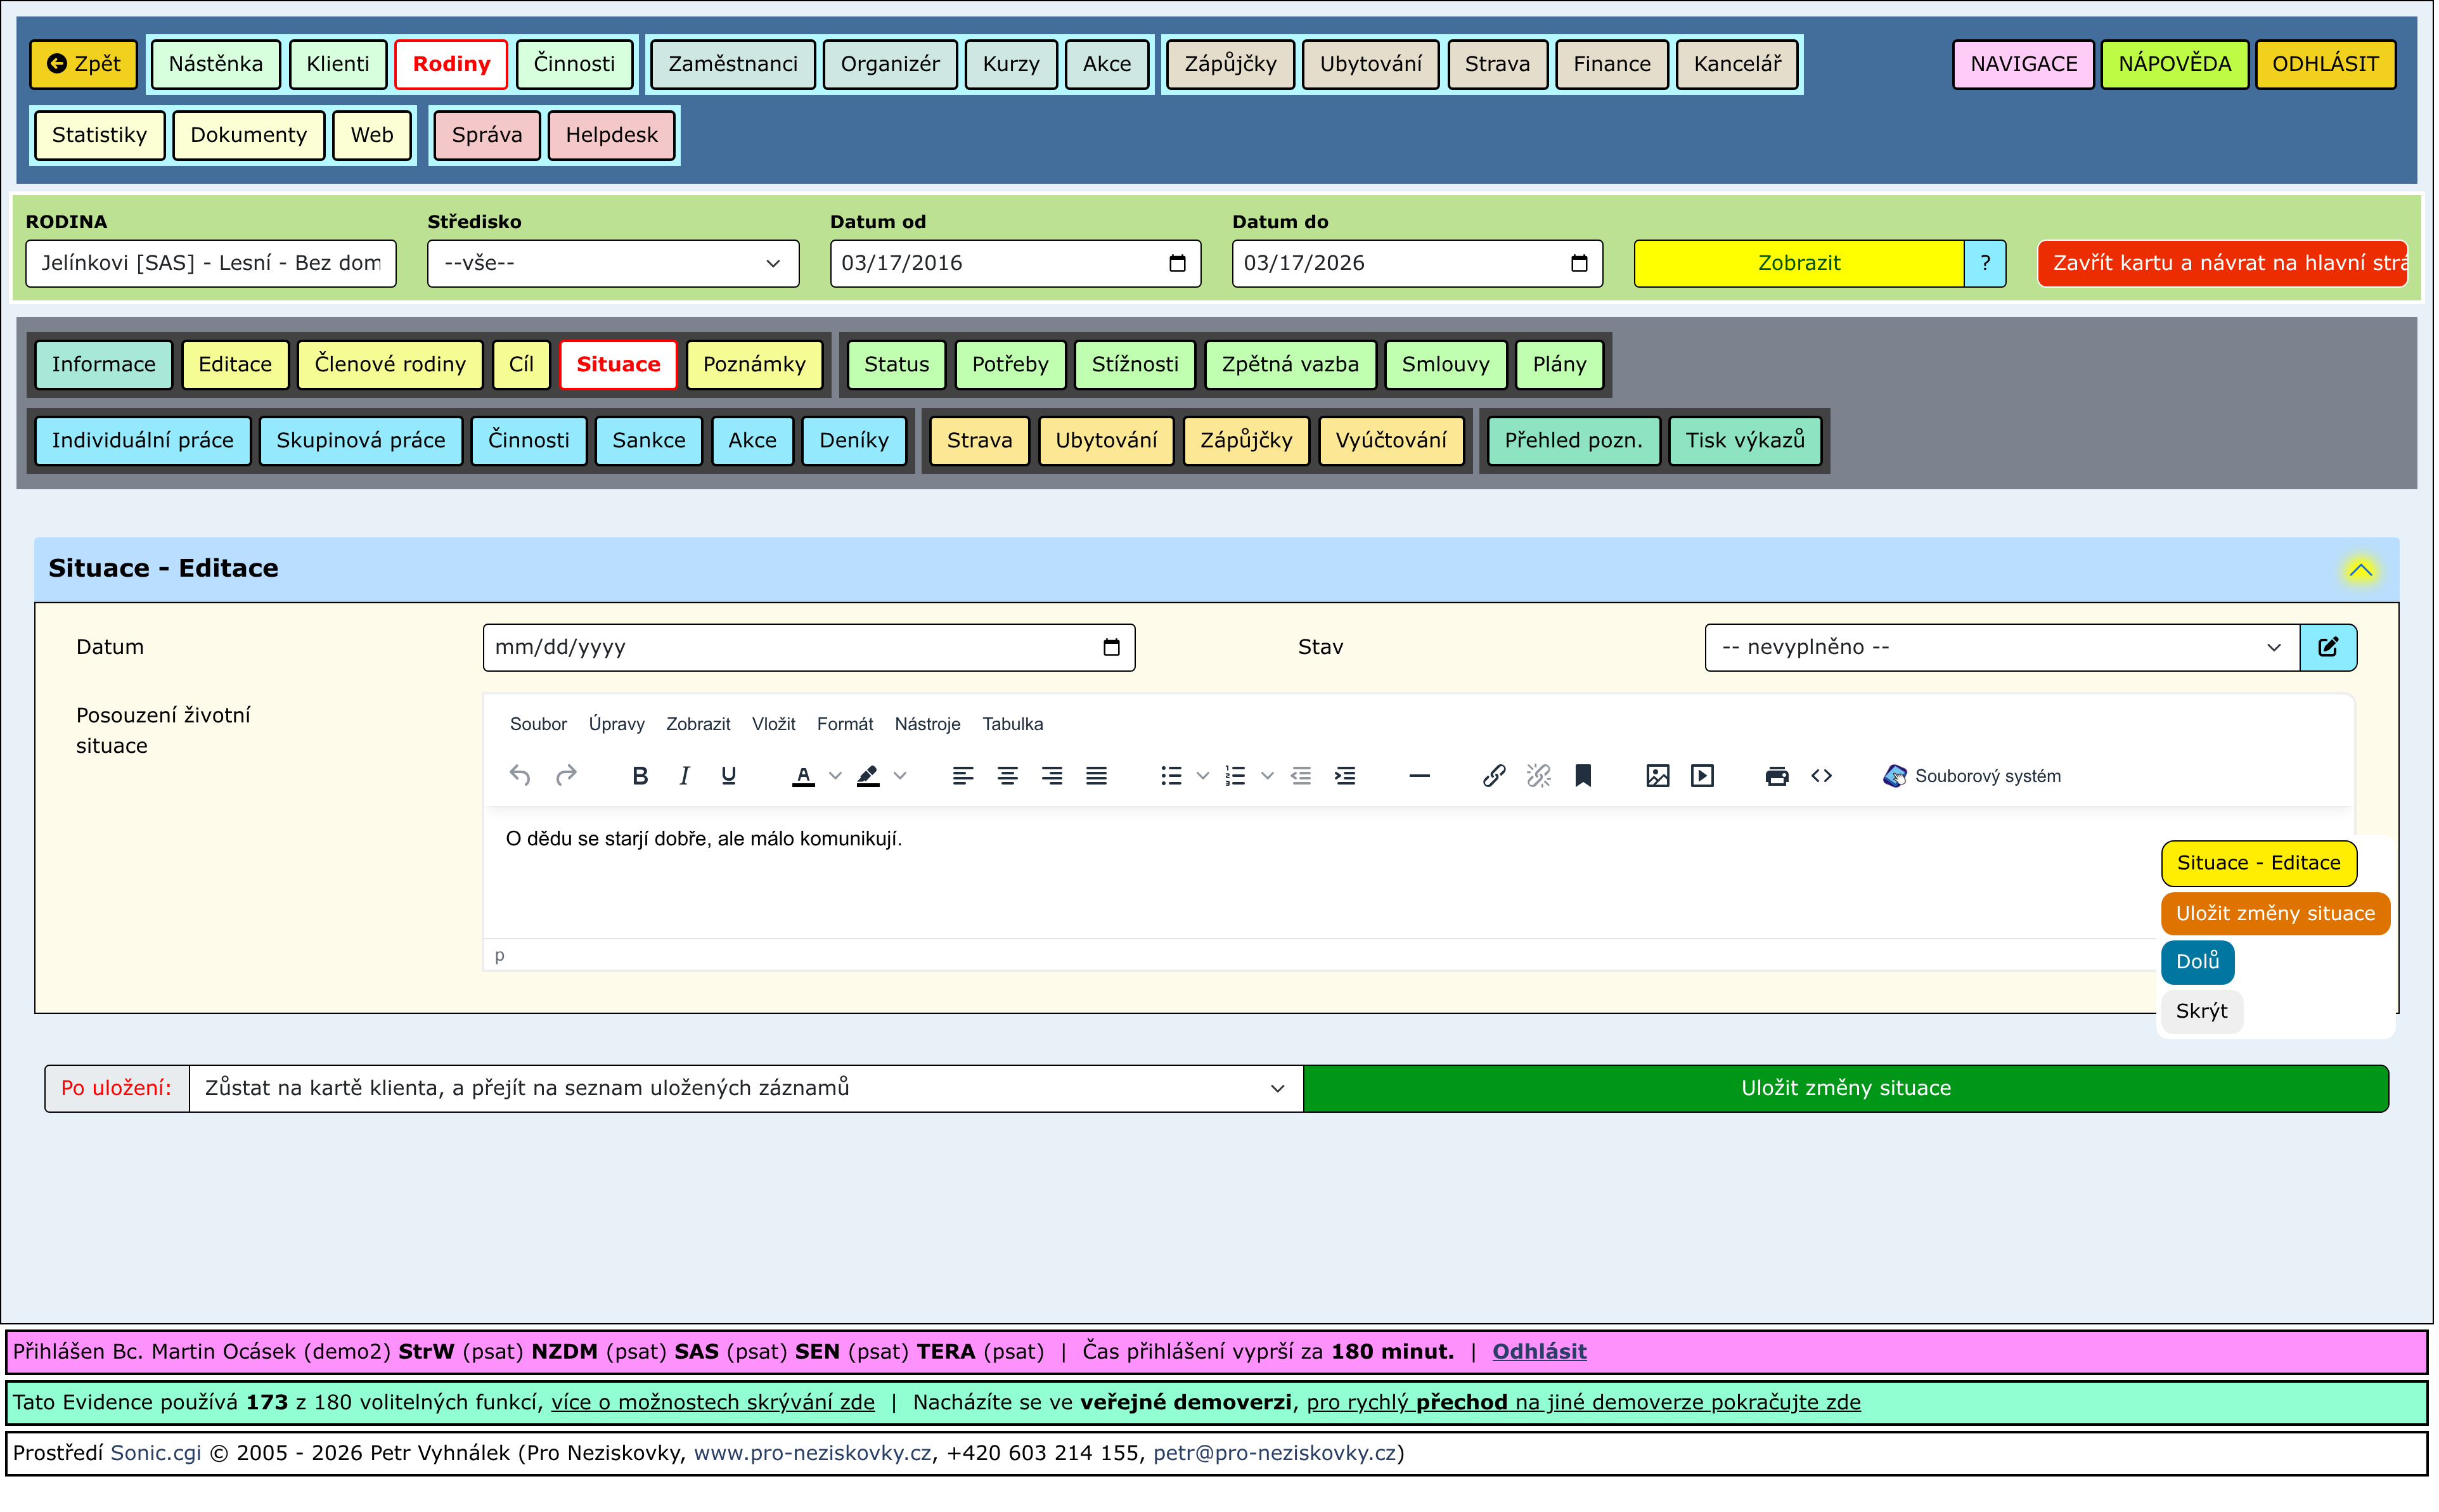Toggle underline formatting
2439x1512 pixels.
[728, 776]
